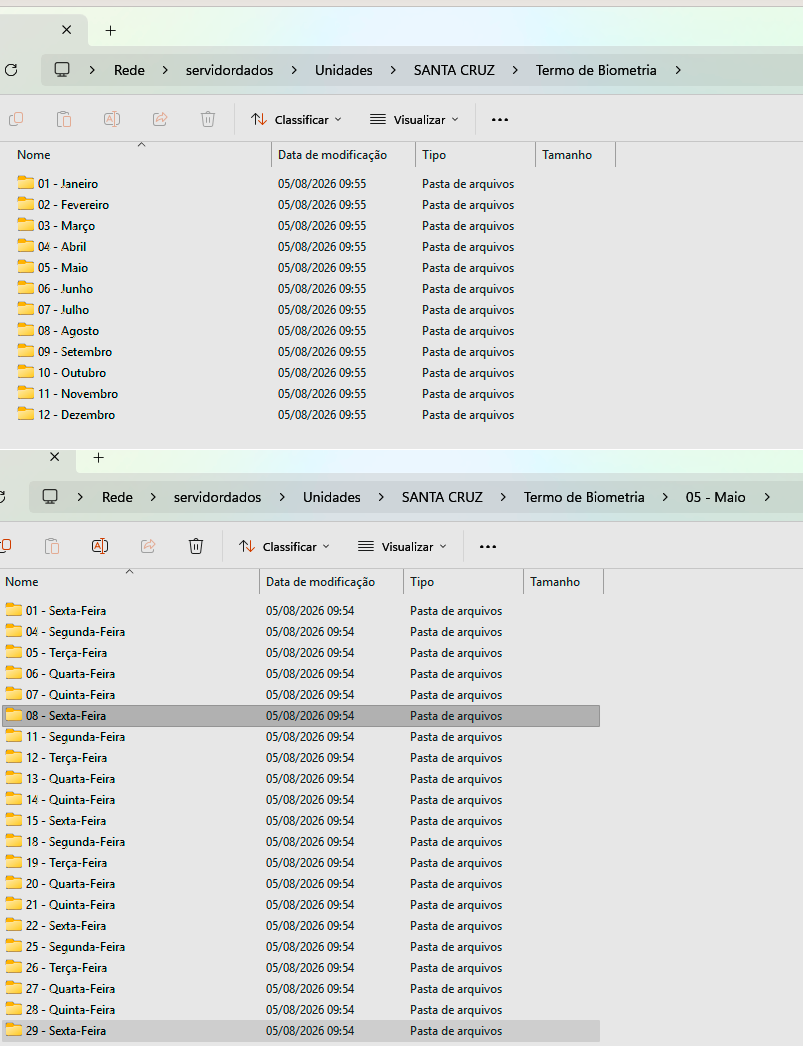
Task: Sort by Nome column header in lower window
Action: (21, 582)
